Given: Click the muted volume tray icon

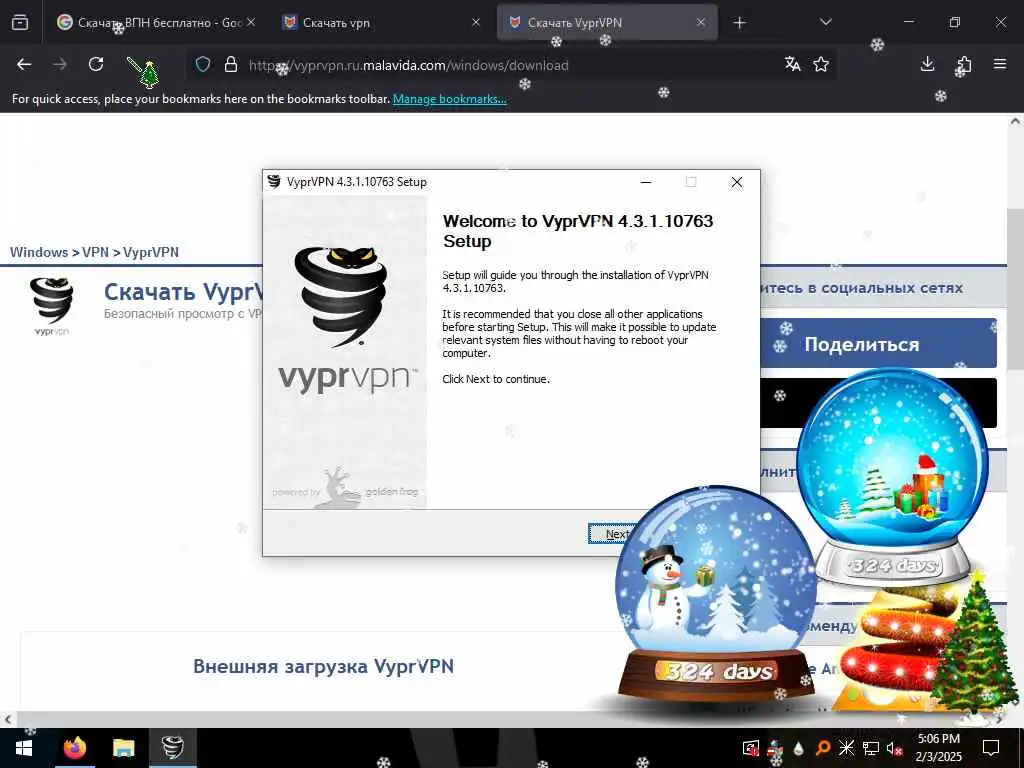Looking at the screenshot, I should (895, 748).
